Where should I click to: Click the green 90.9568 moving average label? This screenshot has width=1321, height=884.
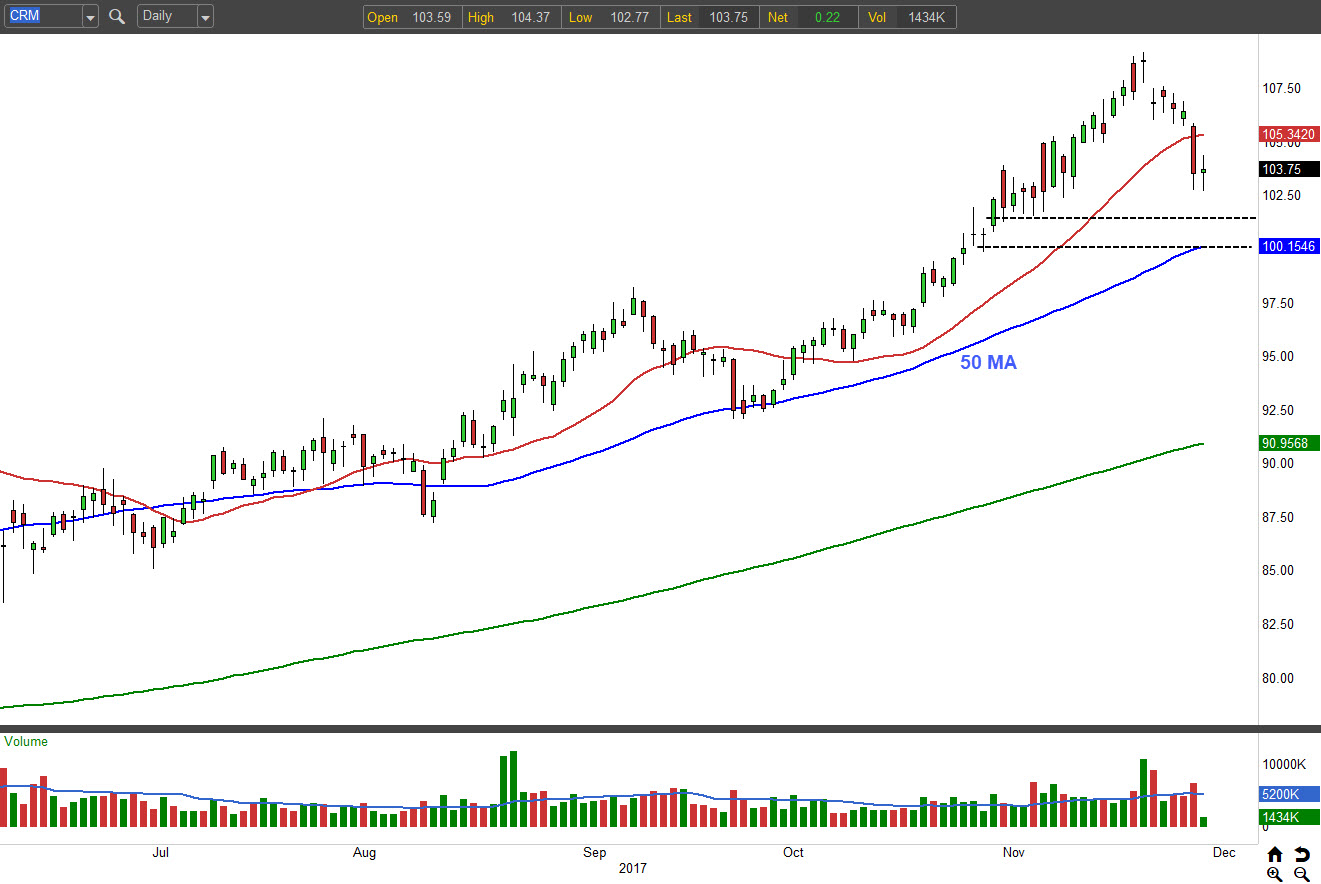coord(1290,443)
